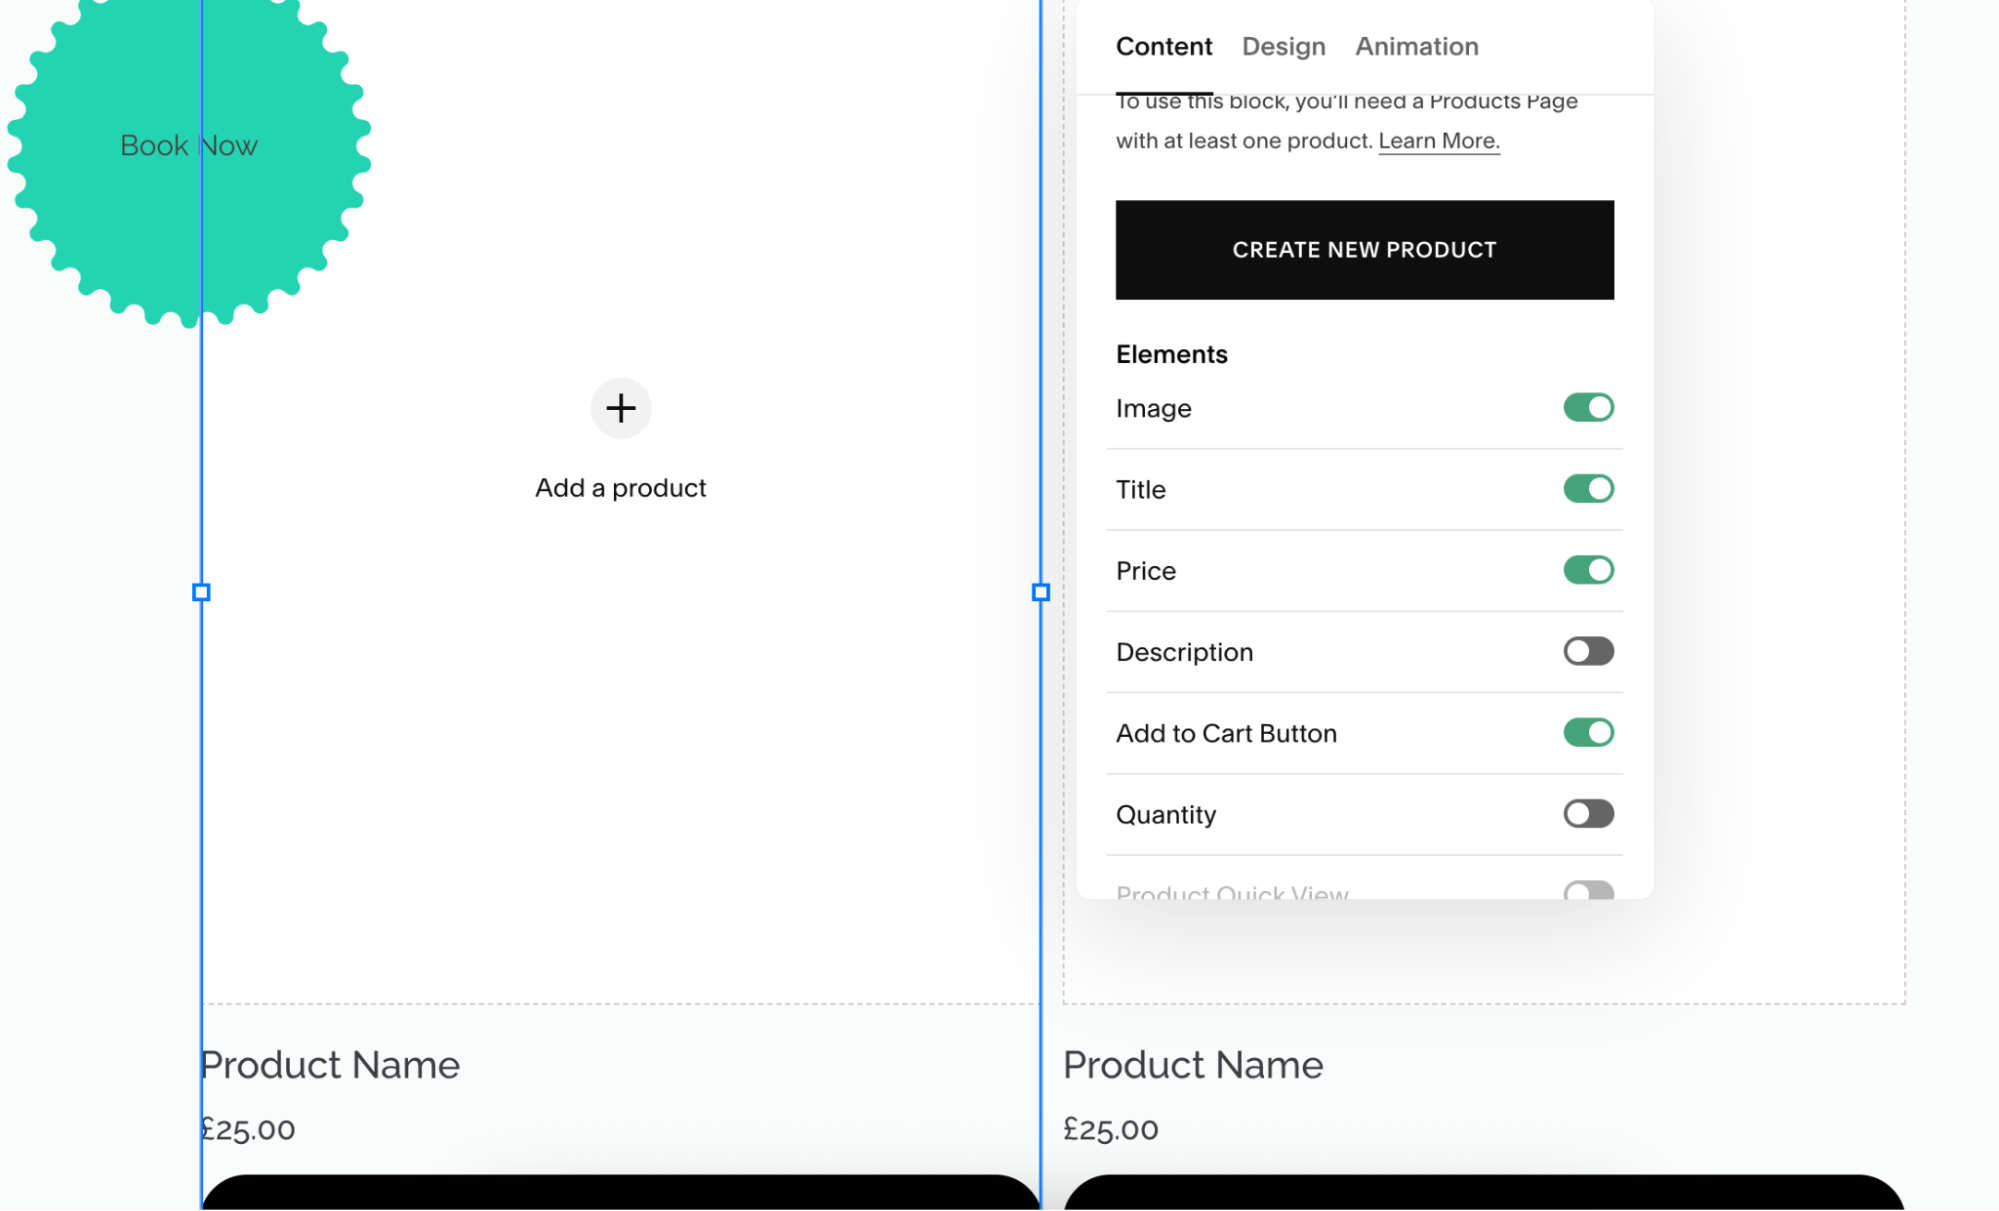This screenshot has width=1999, height=1211.
Task: Toggle the Add to Cart Button switch
Action: [x=1588, y=733]
